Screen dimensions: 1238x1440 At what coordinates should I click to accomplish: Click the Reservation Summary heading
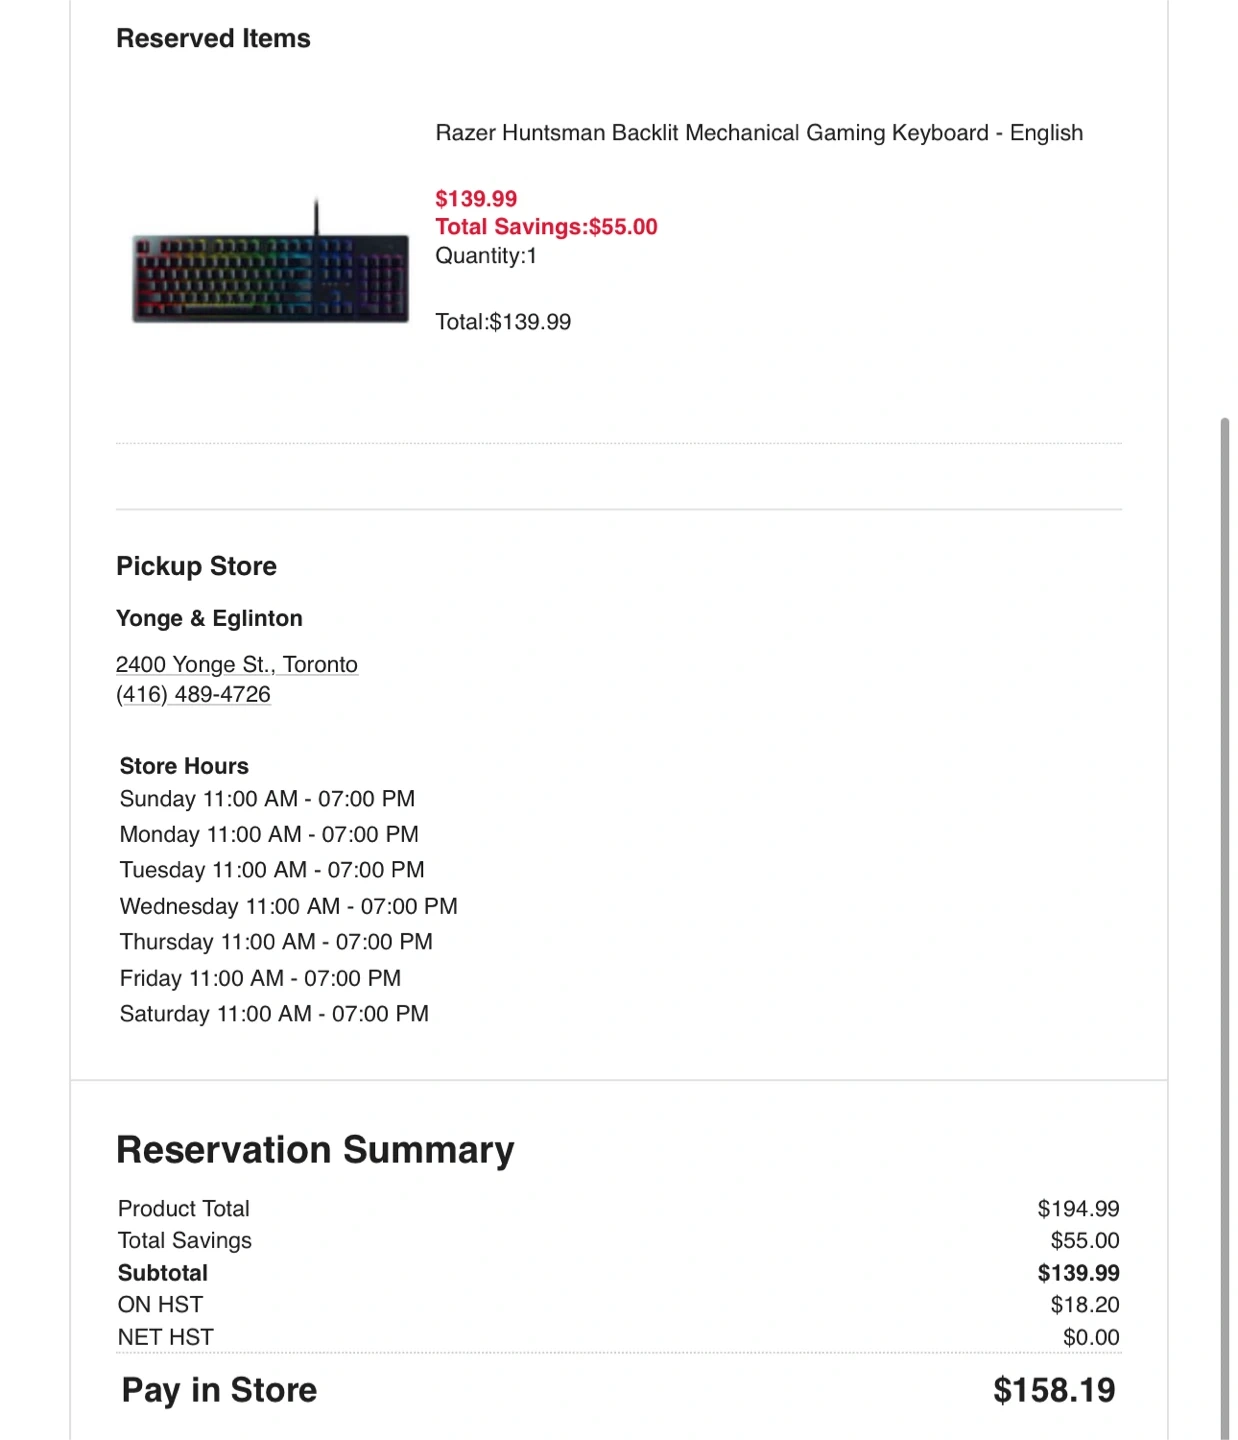[x=315, y=1150]
